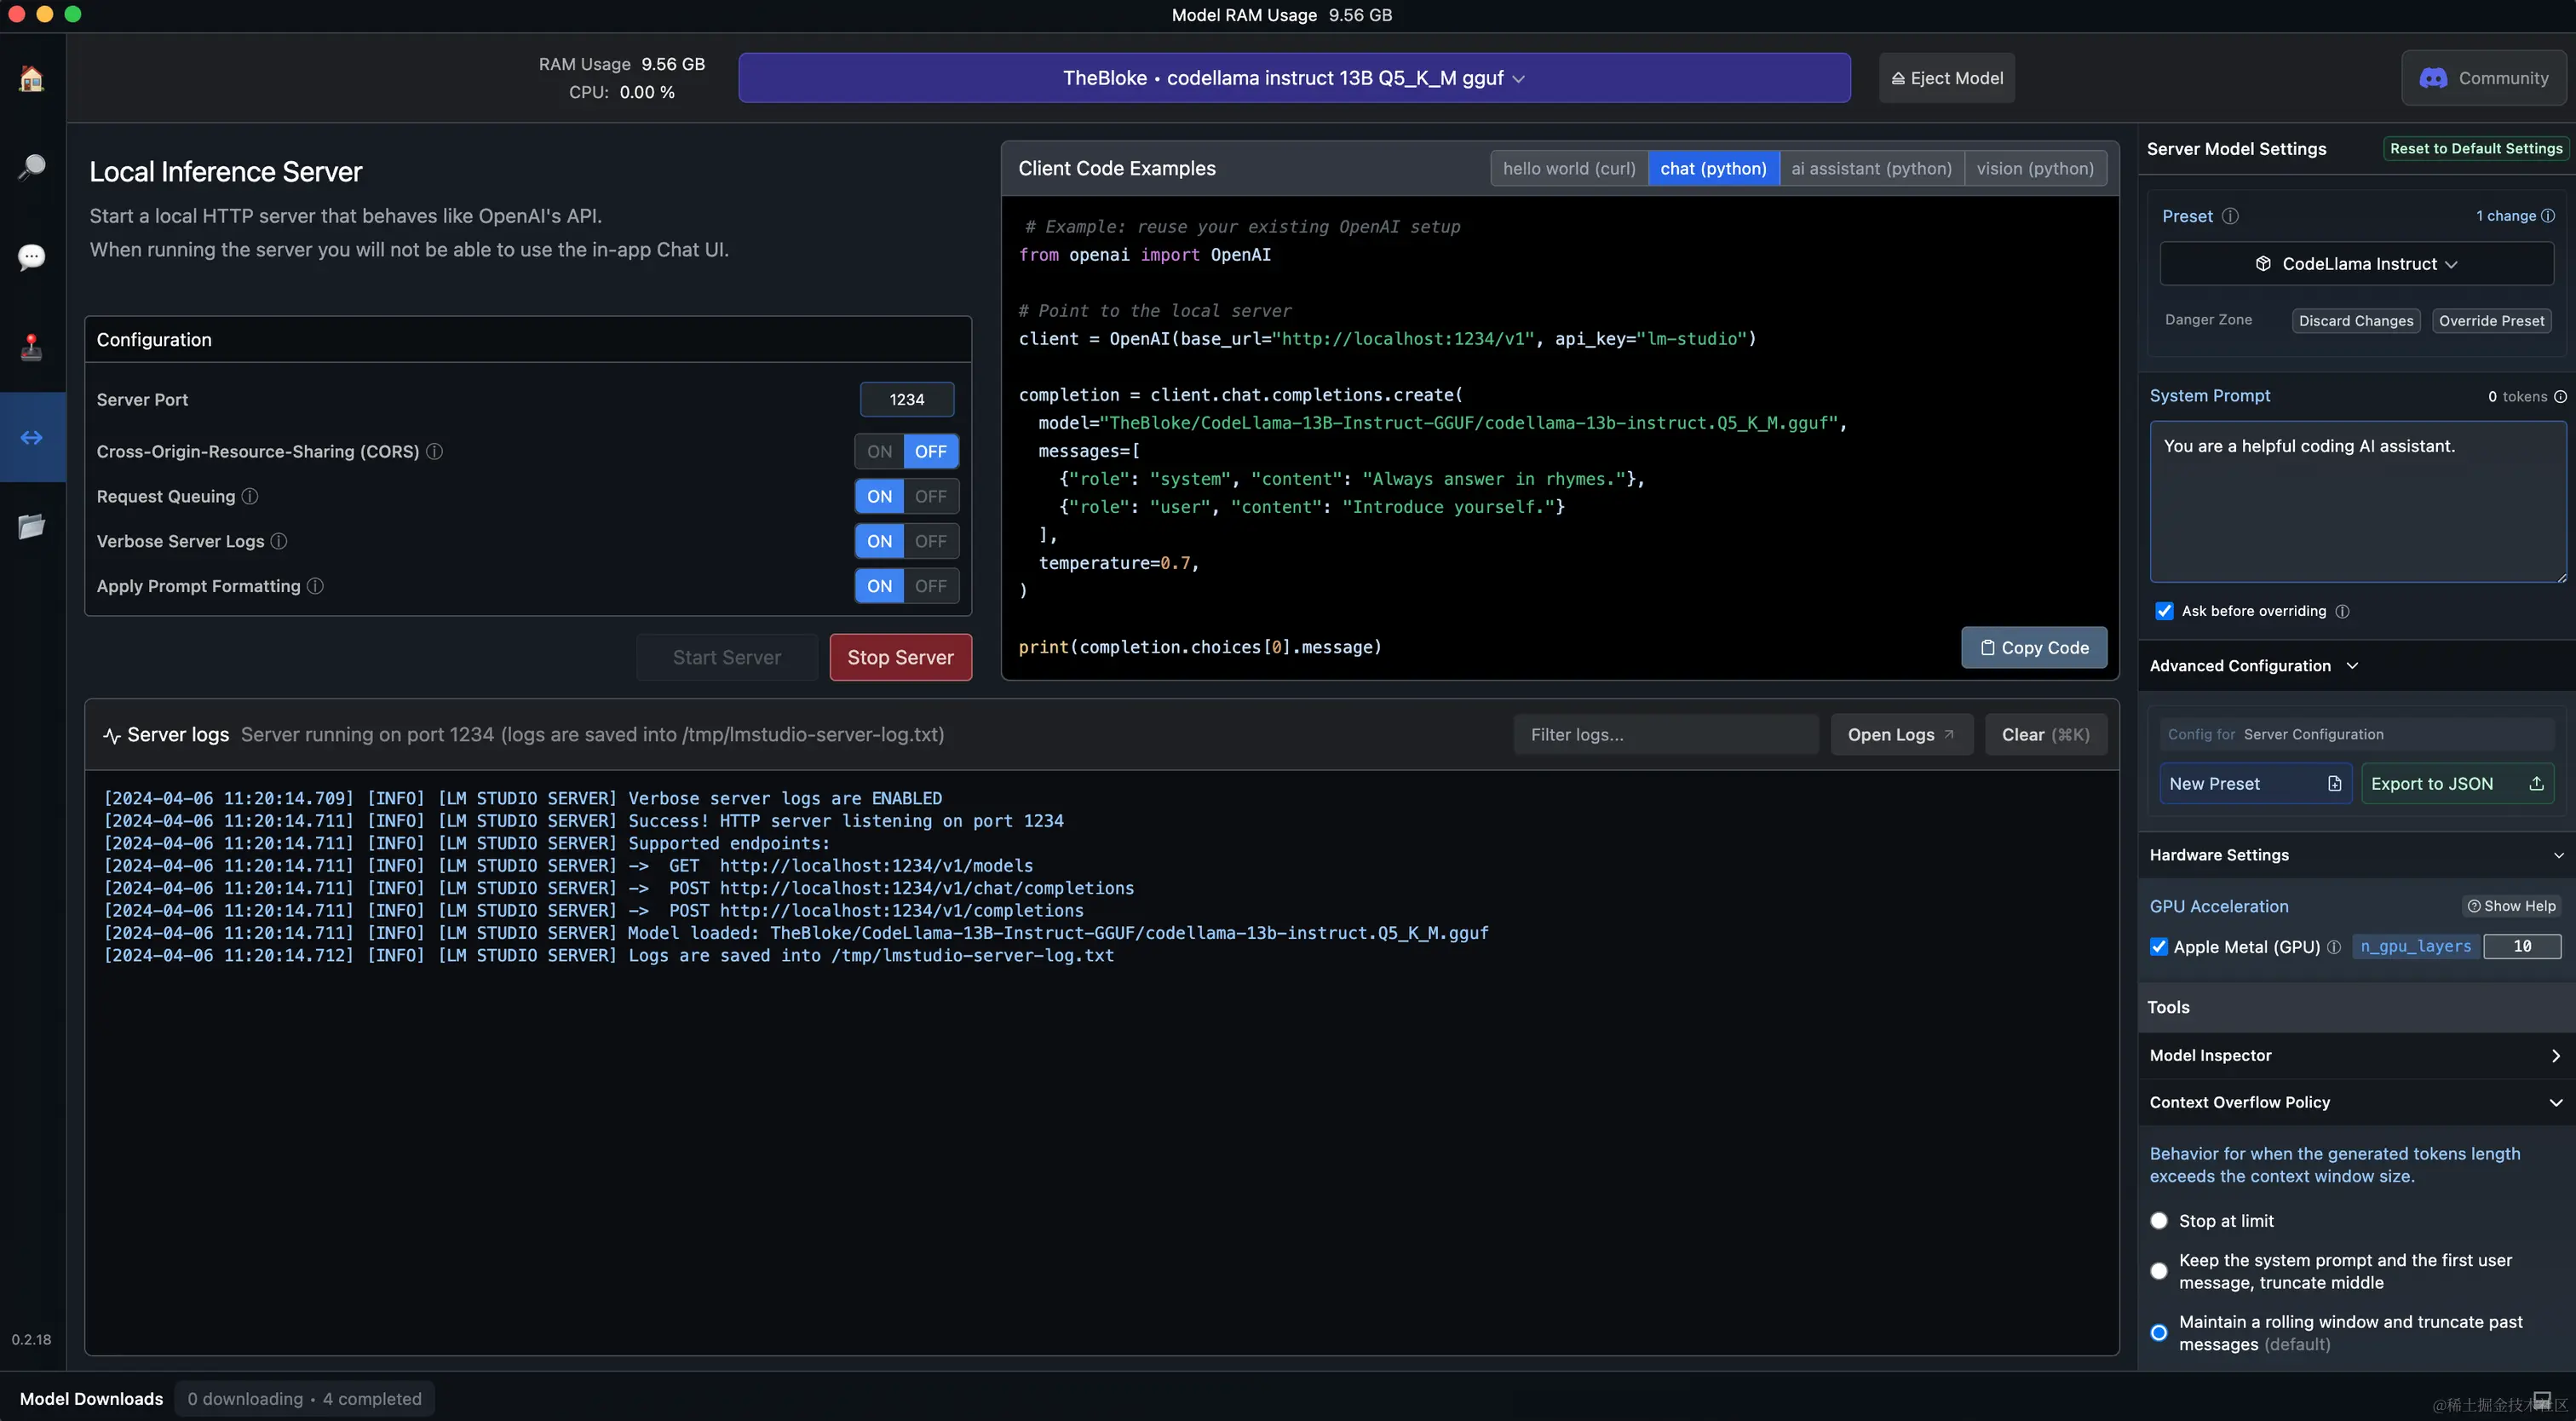Click the CORS info icon
The height and width of the screenshot is (1421, 2576).
435,451
